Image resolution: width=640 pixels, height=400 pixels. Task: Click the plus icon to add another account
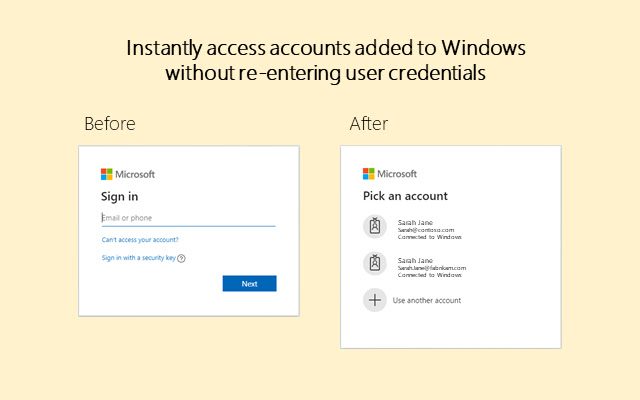coord(375,300)
